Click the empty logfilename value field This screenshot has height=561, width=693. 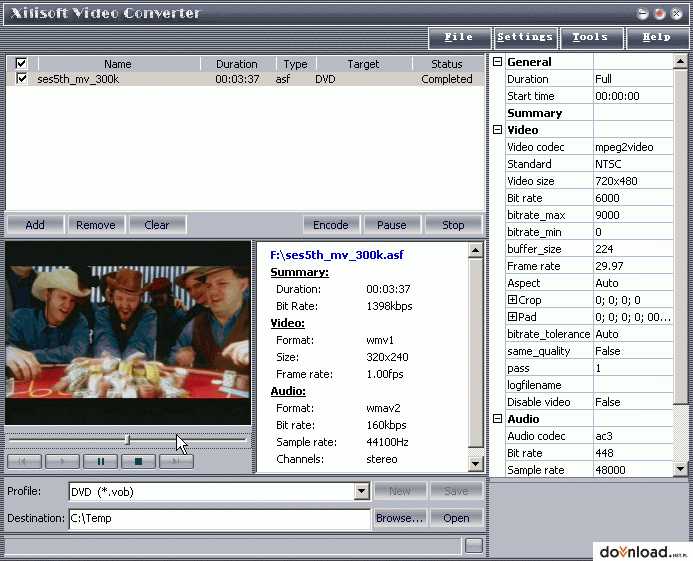coord(633,385)
